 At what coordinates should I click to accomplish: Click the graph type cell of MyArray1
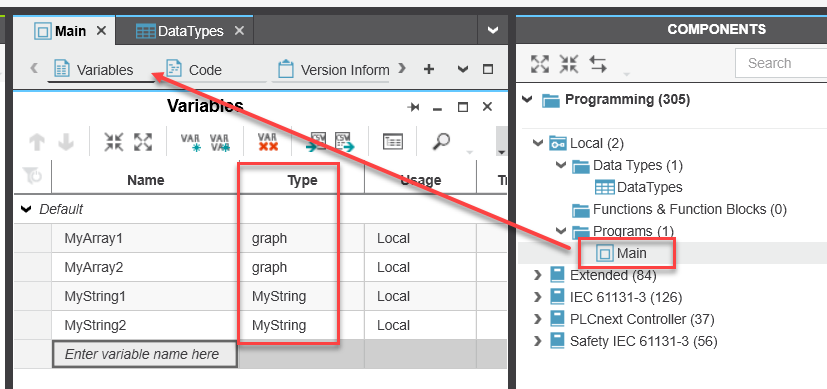(302, 238)
